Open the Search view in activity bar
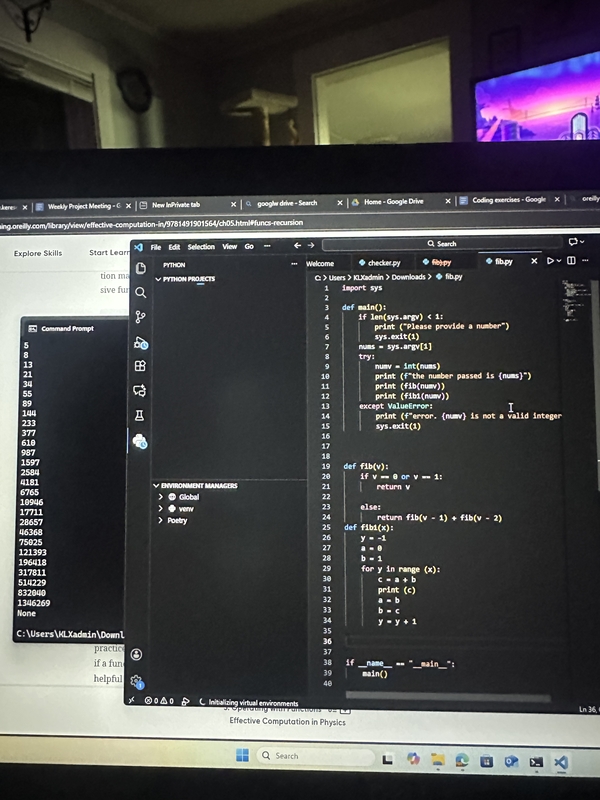Viewport: 600px width, 800px height. pos(140,293)
